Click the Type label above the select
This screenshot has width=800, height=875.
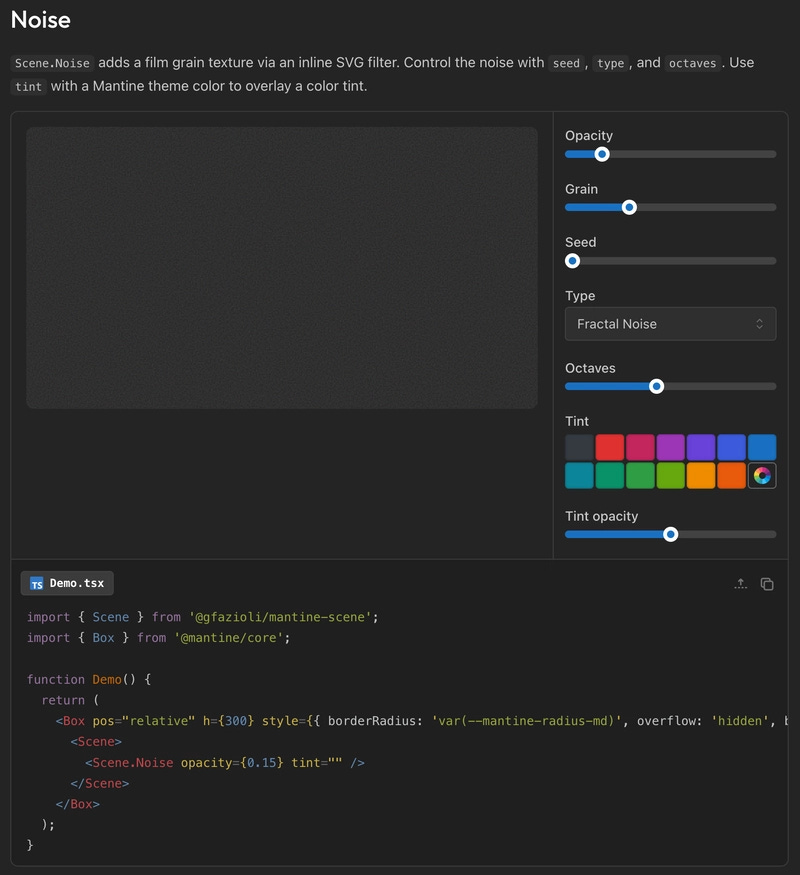coord(580,296)
